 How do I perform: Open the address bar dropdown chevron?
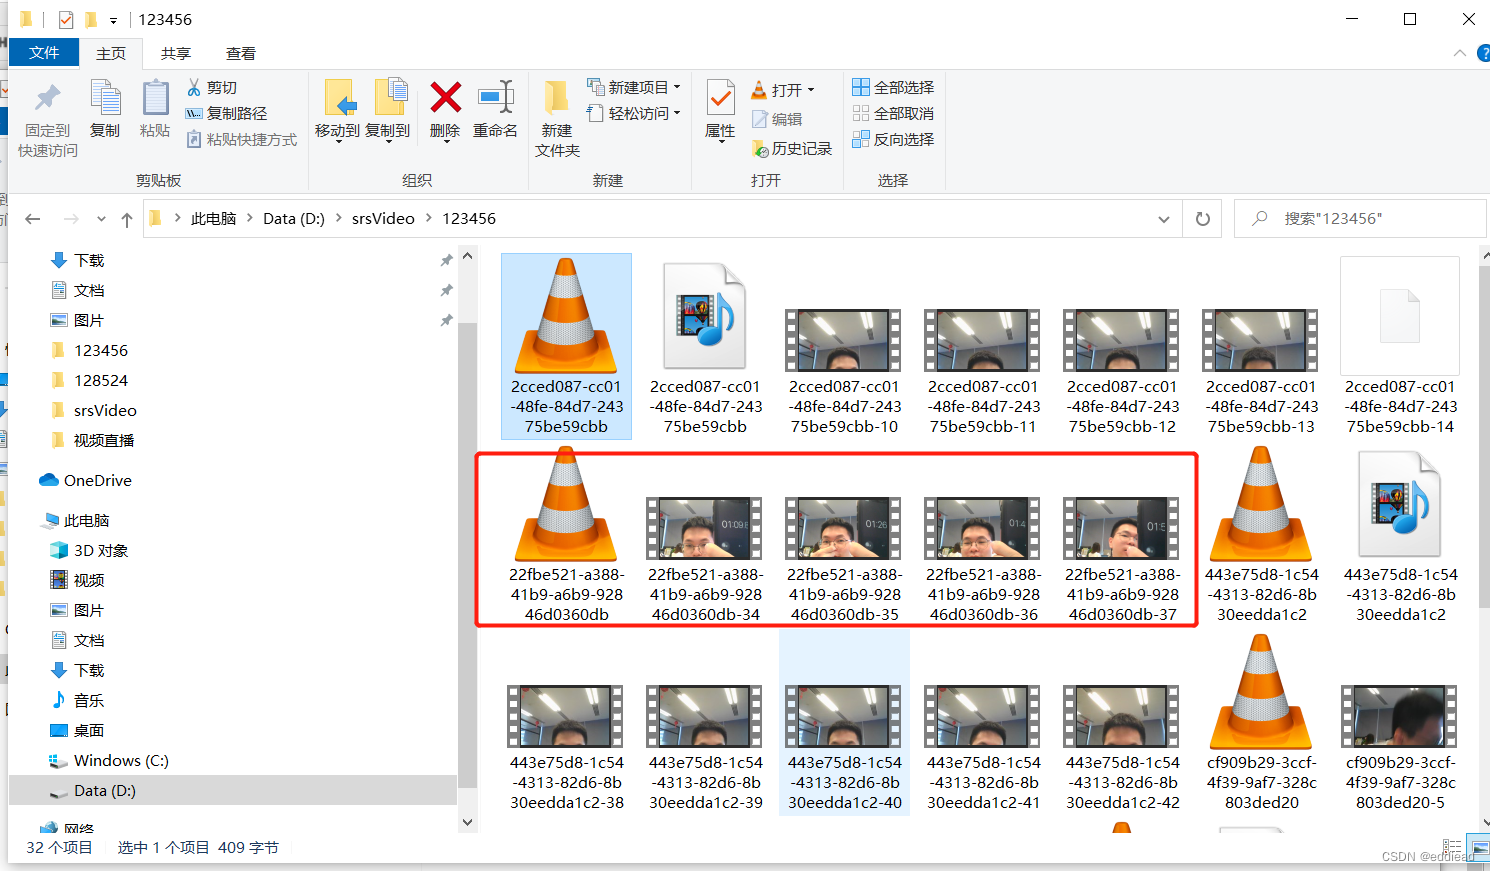point(1163,218)
